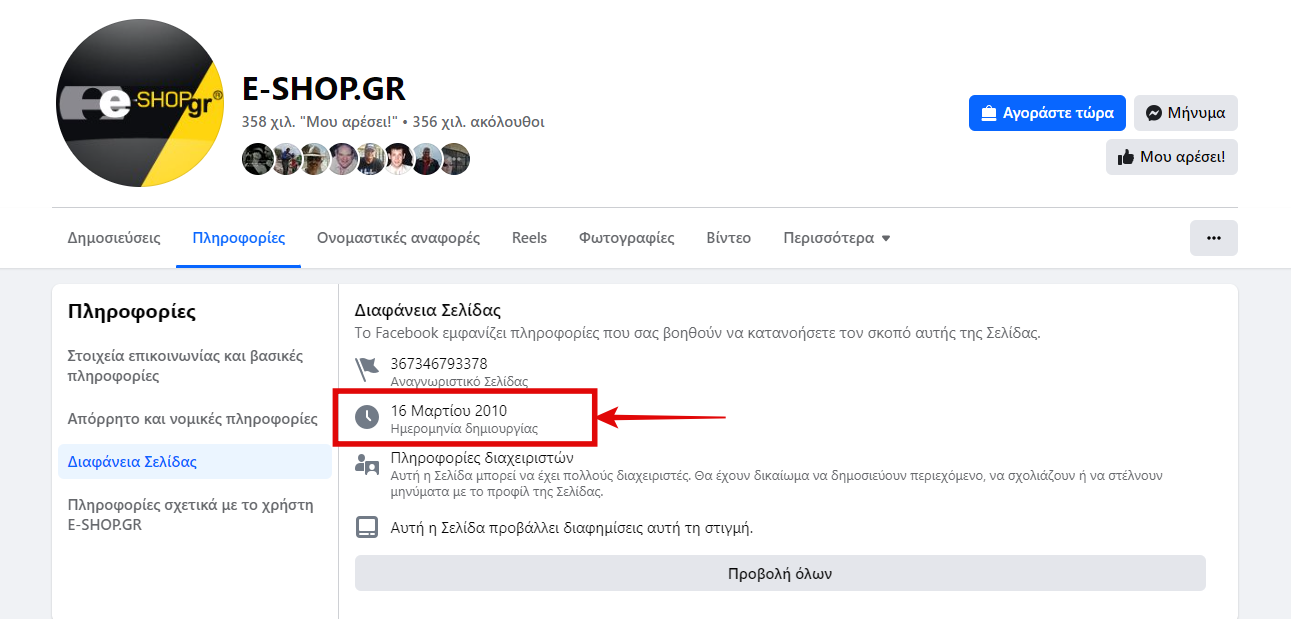Click the ads display icon beside ad notice
The width and height of the screenshot is (1291, 619).
(x=367, y=527)
